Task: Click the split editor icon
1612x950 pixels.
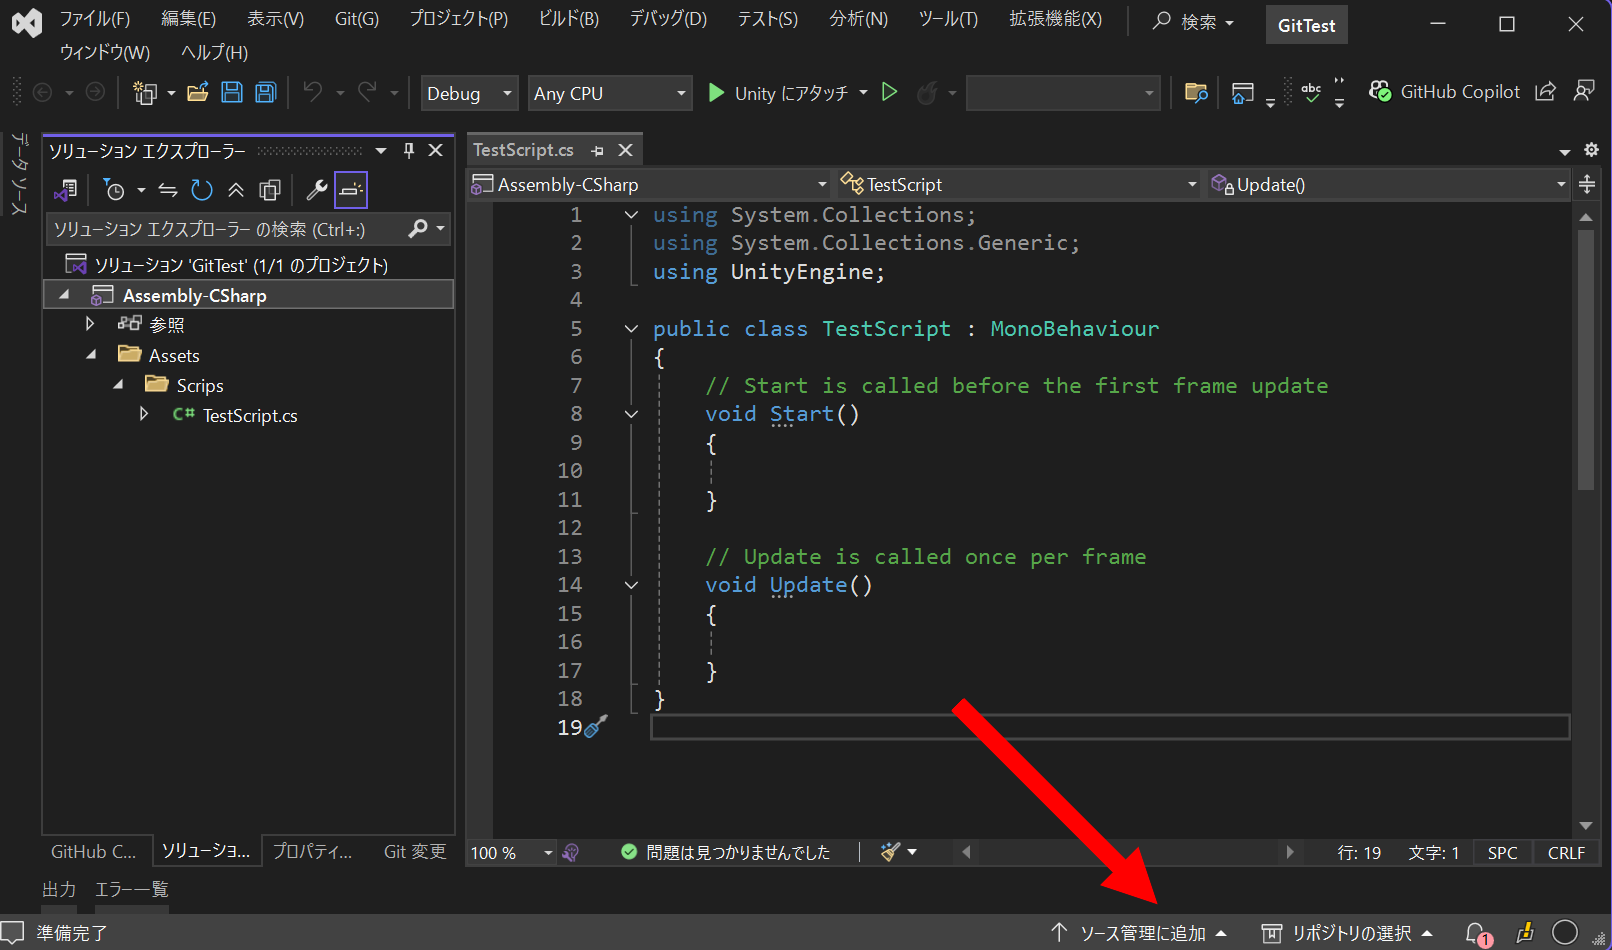Action: click(x=1587, y=184)
